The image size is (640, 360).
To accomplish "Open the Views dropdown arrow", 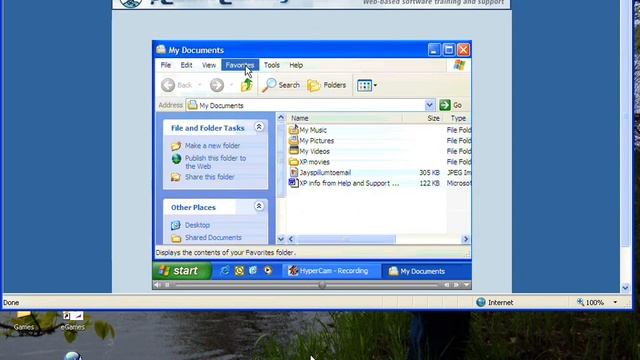I will pyautogui.click(x=375, y=85).
